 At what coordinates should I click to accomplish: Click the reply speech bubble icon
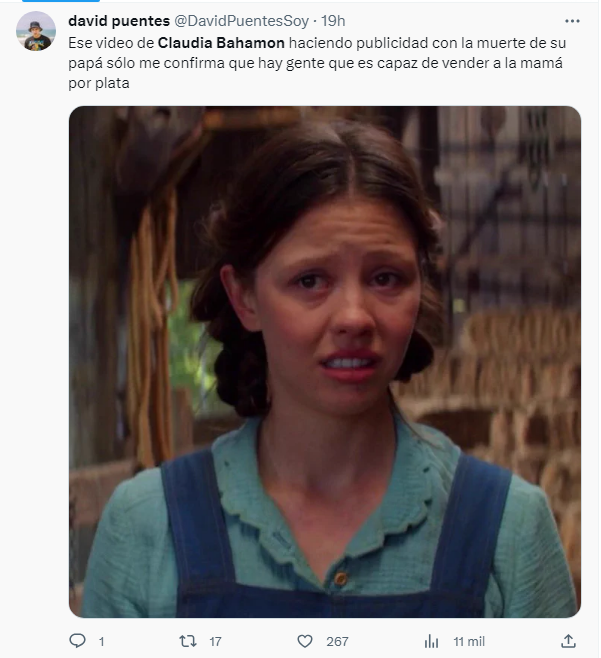[x=77, y=641]
